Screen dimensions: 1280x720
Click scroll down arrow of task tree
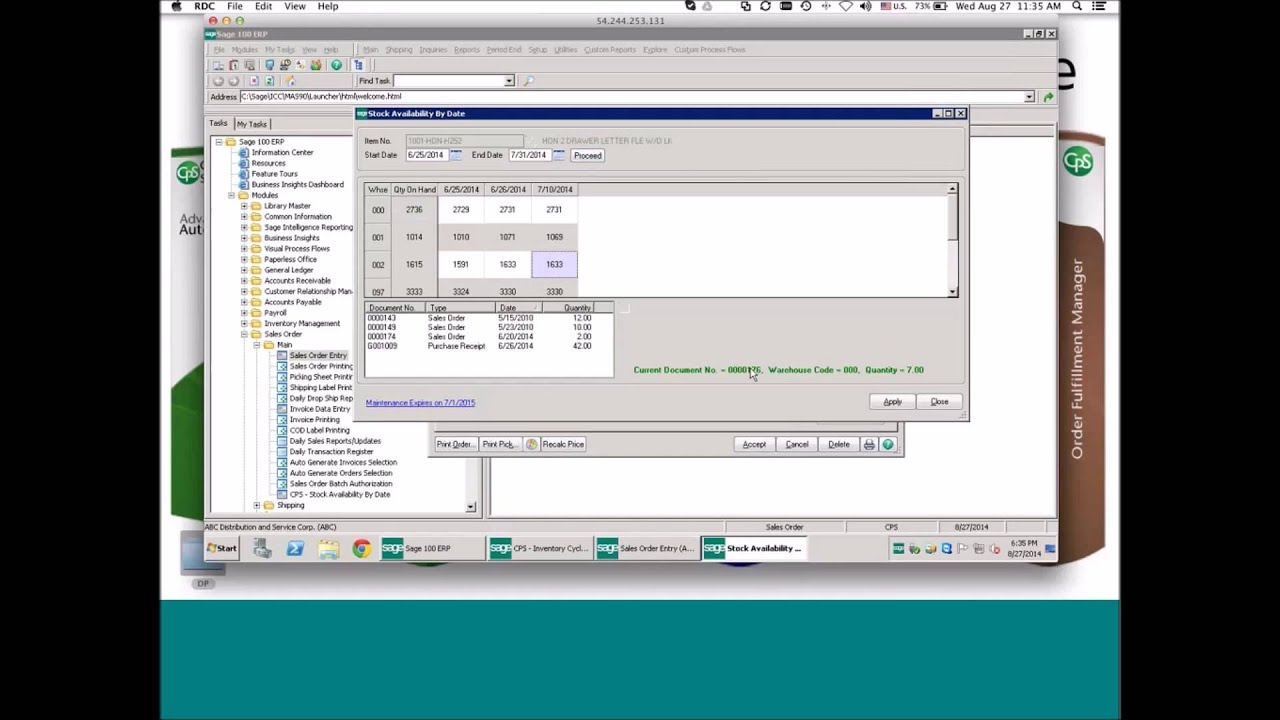[x=471, y=507]
